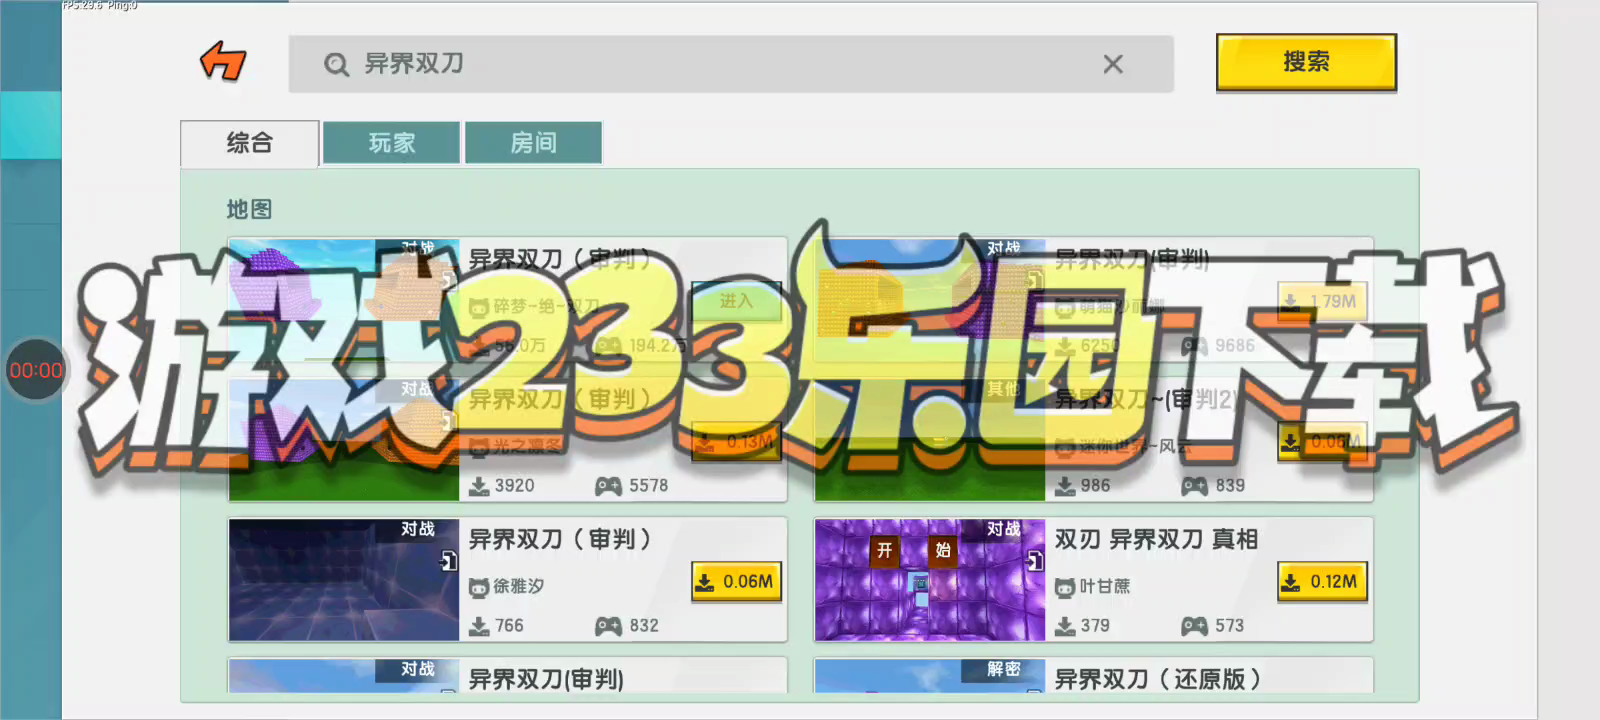Open the 异界双刀（还原版）map title
This screenshot has width=1600, height=720.
pos(1157,679)
